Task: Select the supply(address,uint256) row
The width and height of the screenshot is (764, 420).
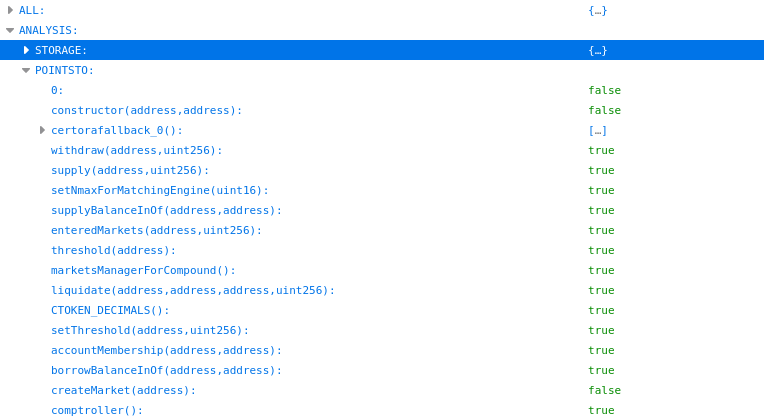Action: point(130,170)
